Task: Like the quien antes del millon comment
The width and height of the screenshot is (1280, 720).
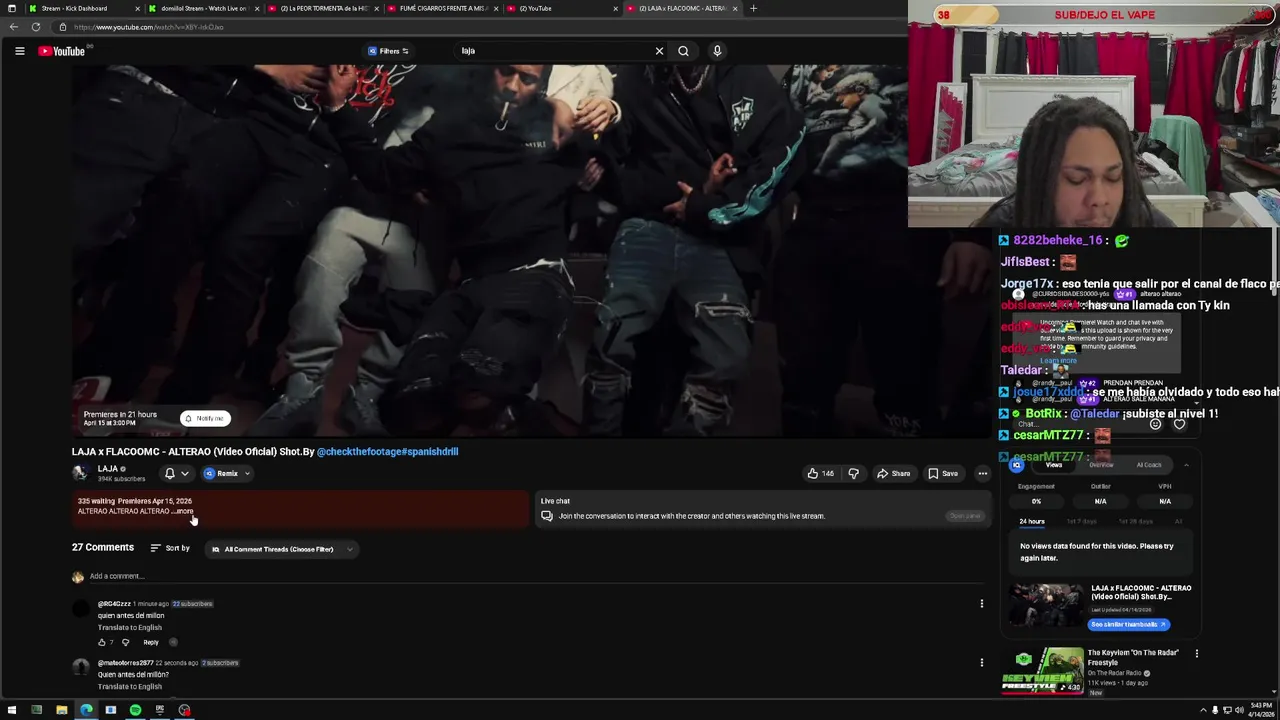Action: coord(101,642)
